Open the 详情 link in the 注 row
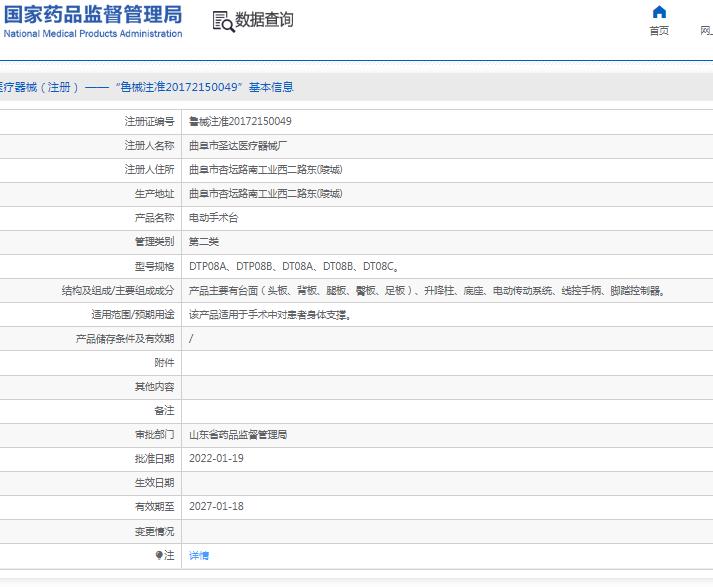The height and width of the screenshot is (587, 713). coord(199,555)
